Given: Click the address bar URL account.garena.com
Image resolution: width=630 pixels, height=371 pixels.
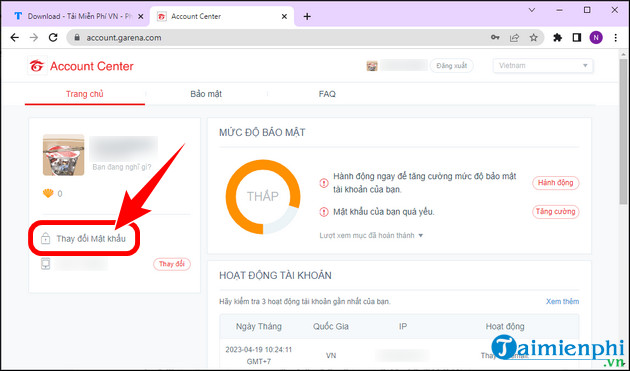Looking at the screenshot, I should 124,38.
